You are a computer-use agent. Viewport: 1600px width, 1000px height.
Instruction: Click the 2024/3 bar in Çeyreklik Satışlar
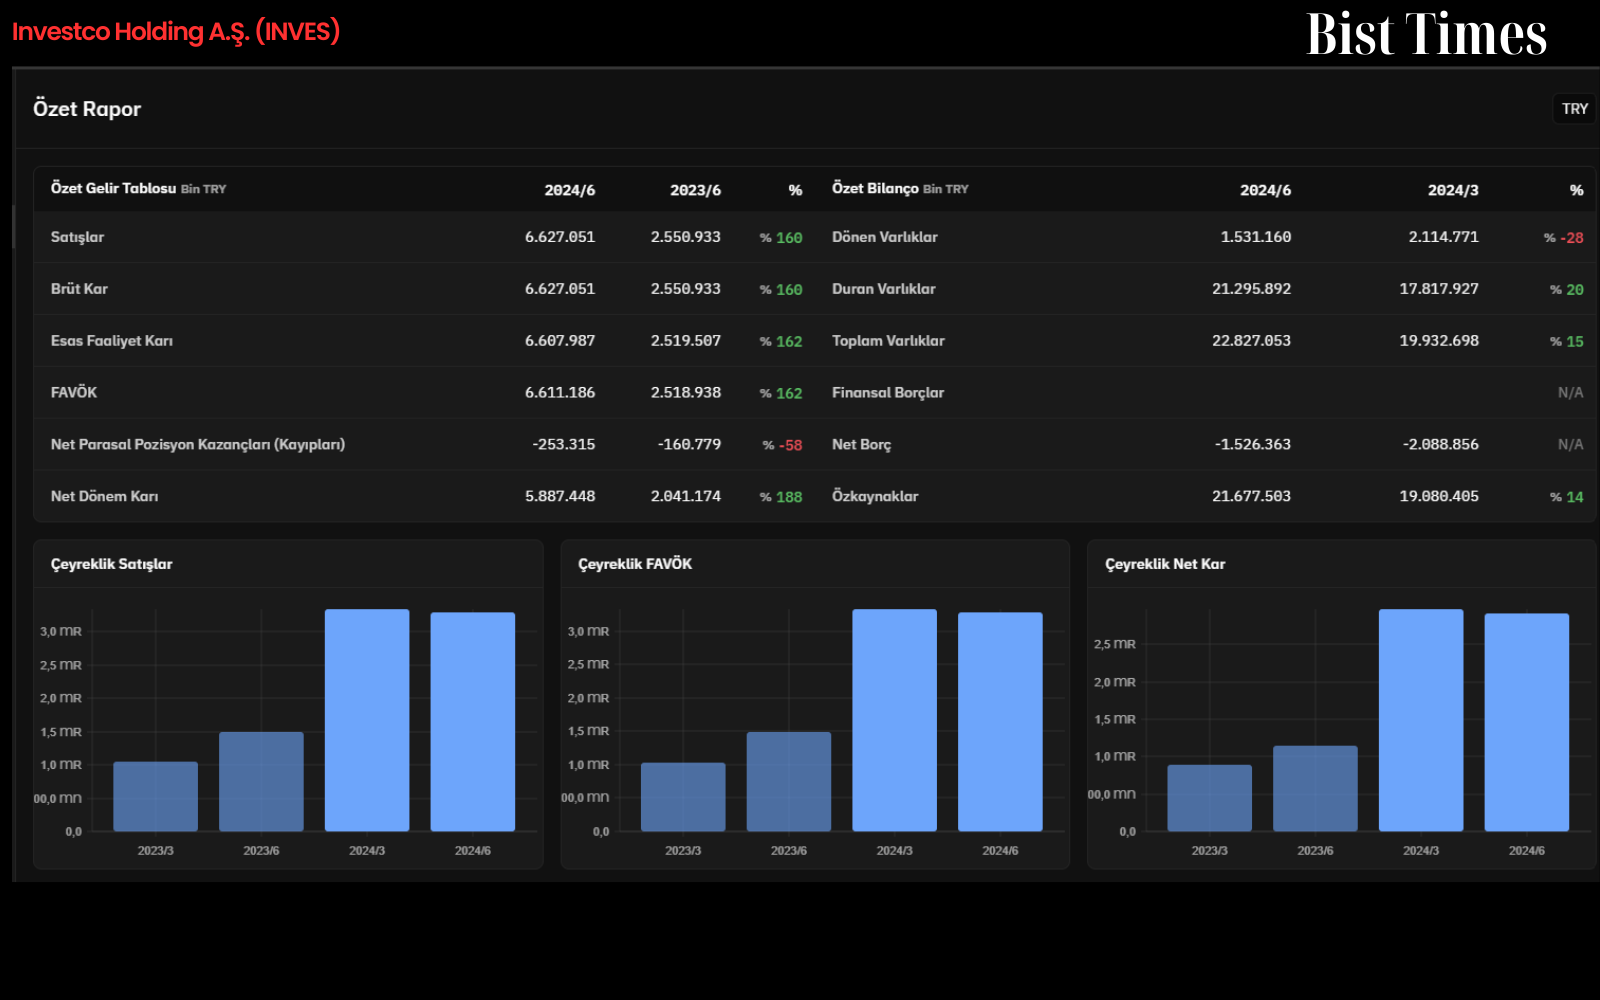367,720
